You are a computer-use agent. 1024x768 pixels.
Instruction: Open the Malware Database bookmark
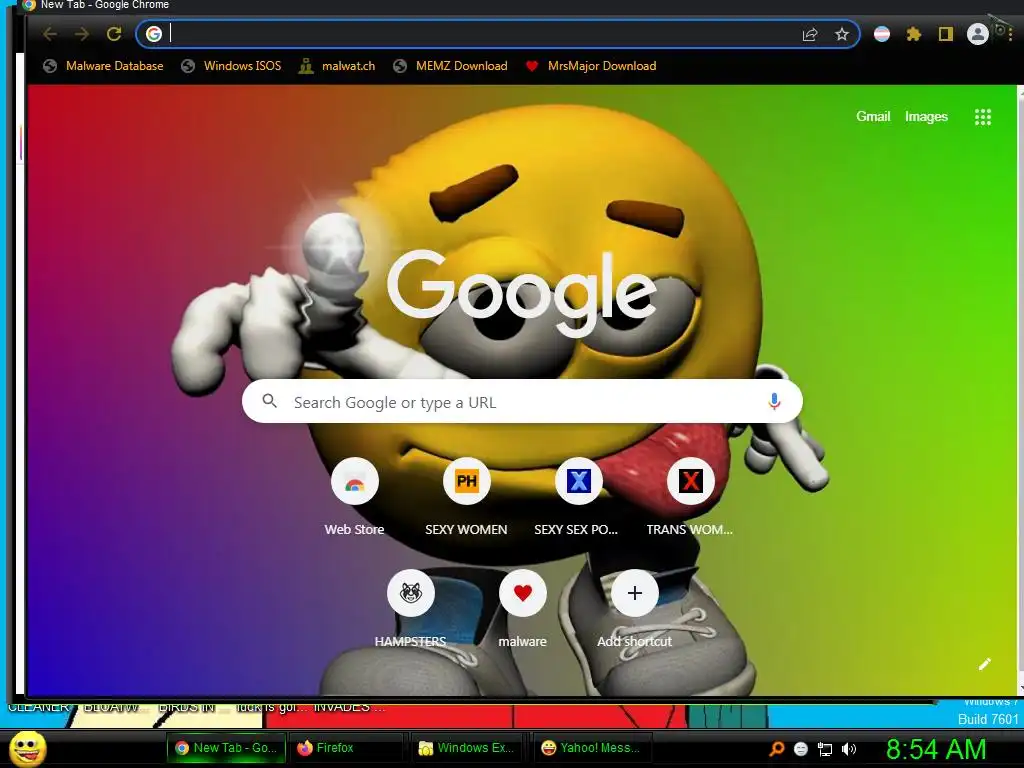pyautogui.click(x=103, y=66)
